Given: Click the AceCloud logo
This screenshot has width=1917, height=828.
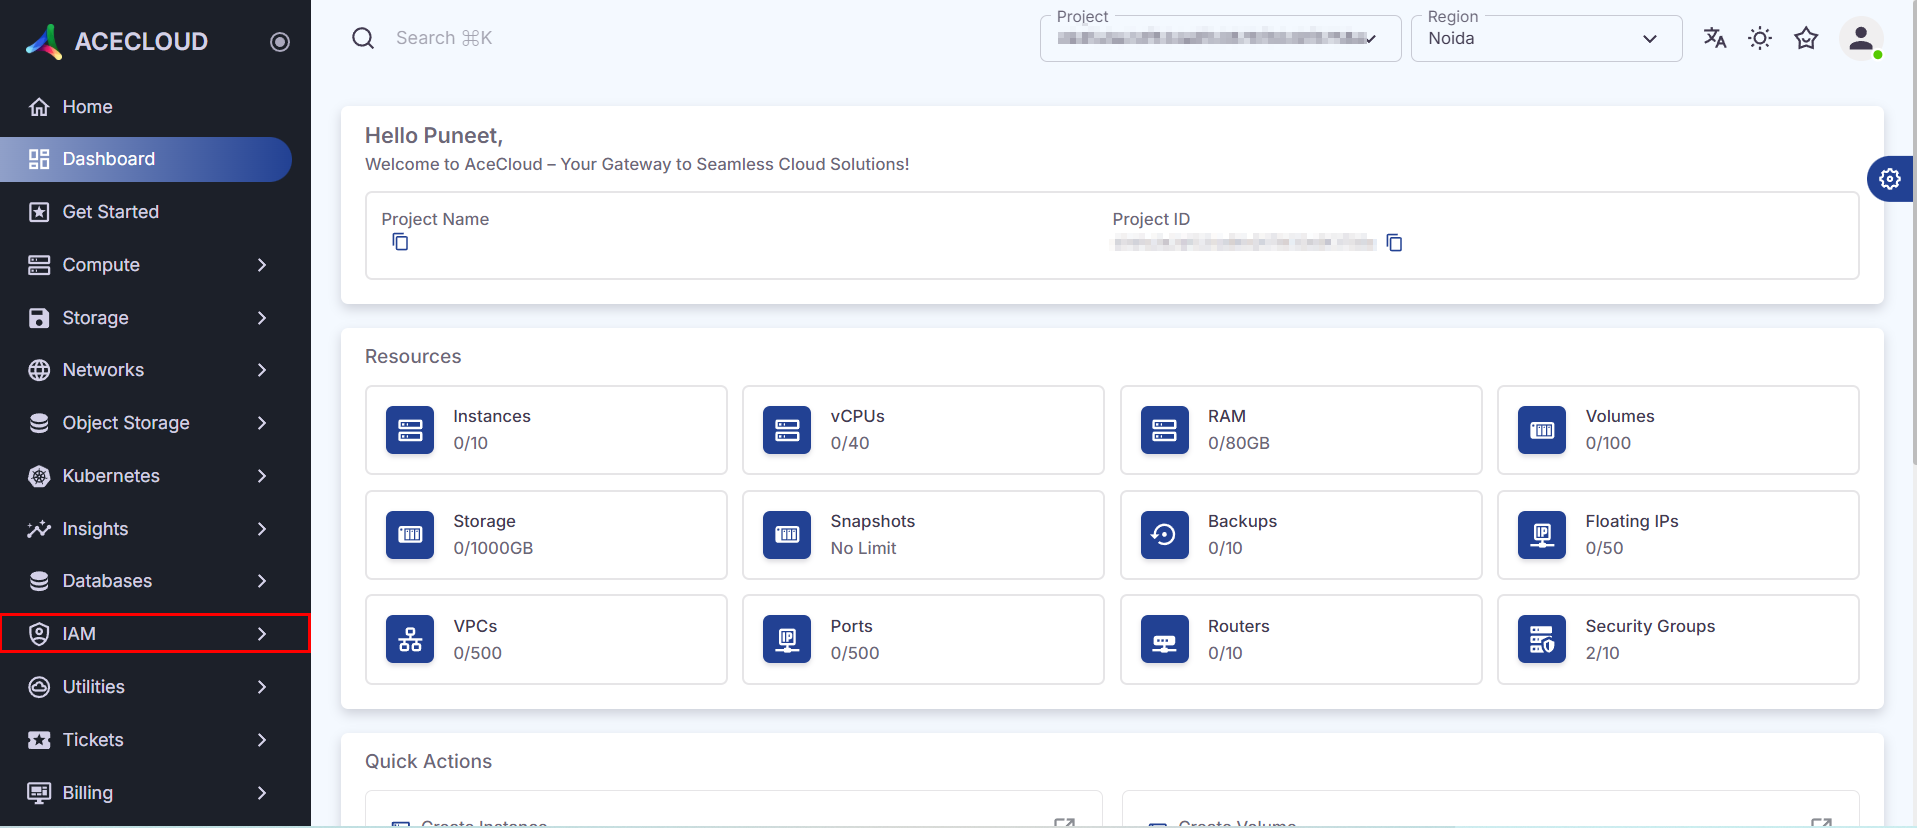Looking at the screenshot, I should (117, 41).
